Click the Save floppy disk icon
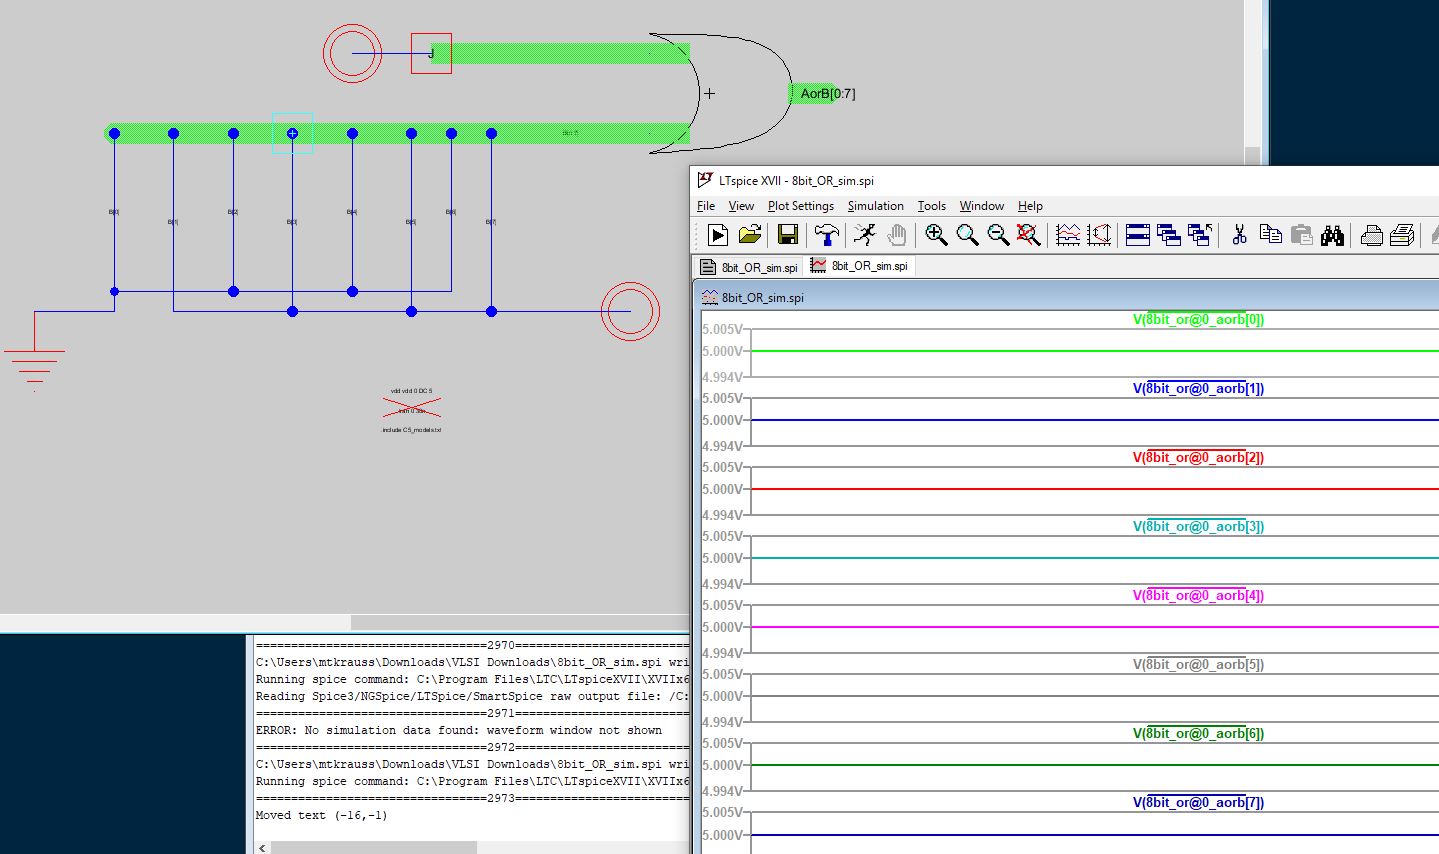This screenshot has width=1439, height=854. coord(787,234)
